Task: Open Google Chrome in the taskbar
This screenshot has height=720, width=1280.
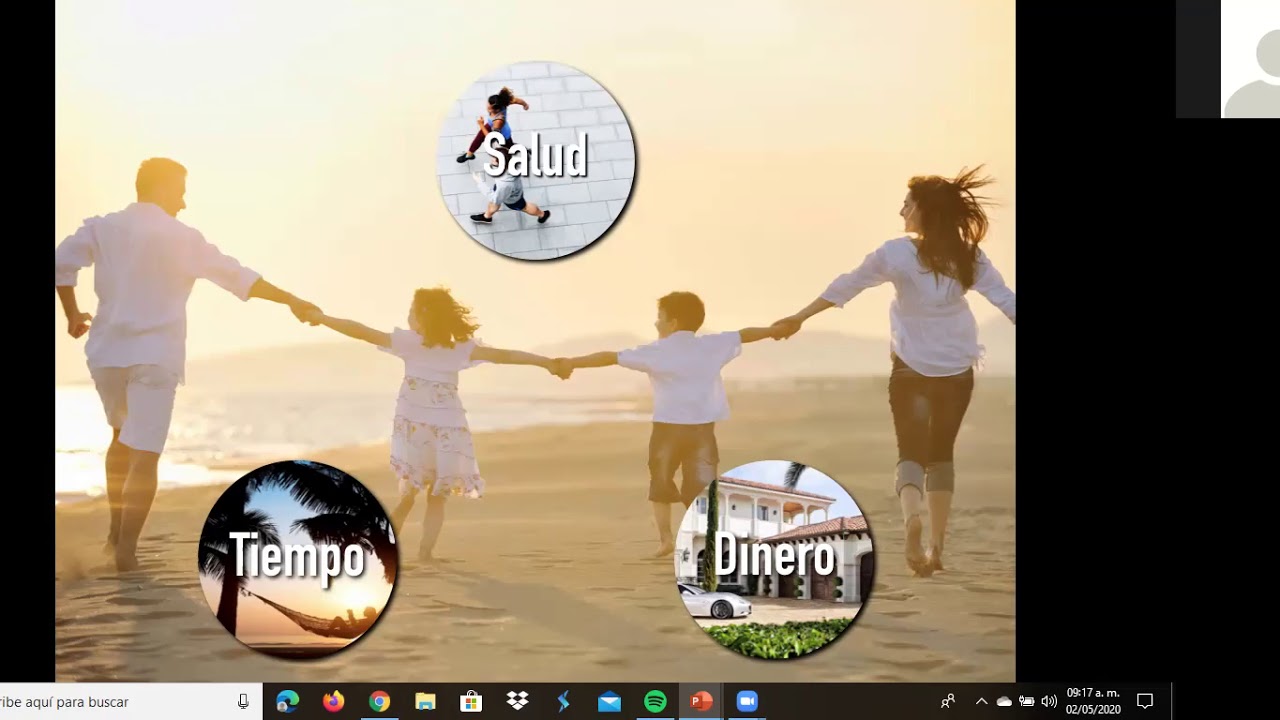Action: (379, 702)
